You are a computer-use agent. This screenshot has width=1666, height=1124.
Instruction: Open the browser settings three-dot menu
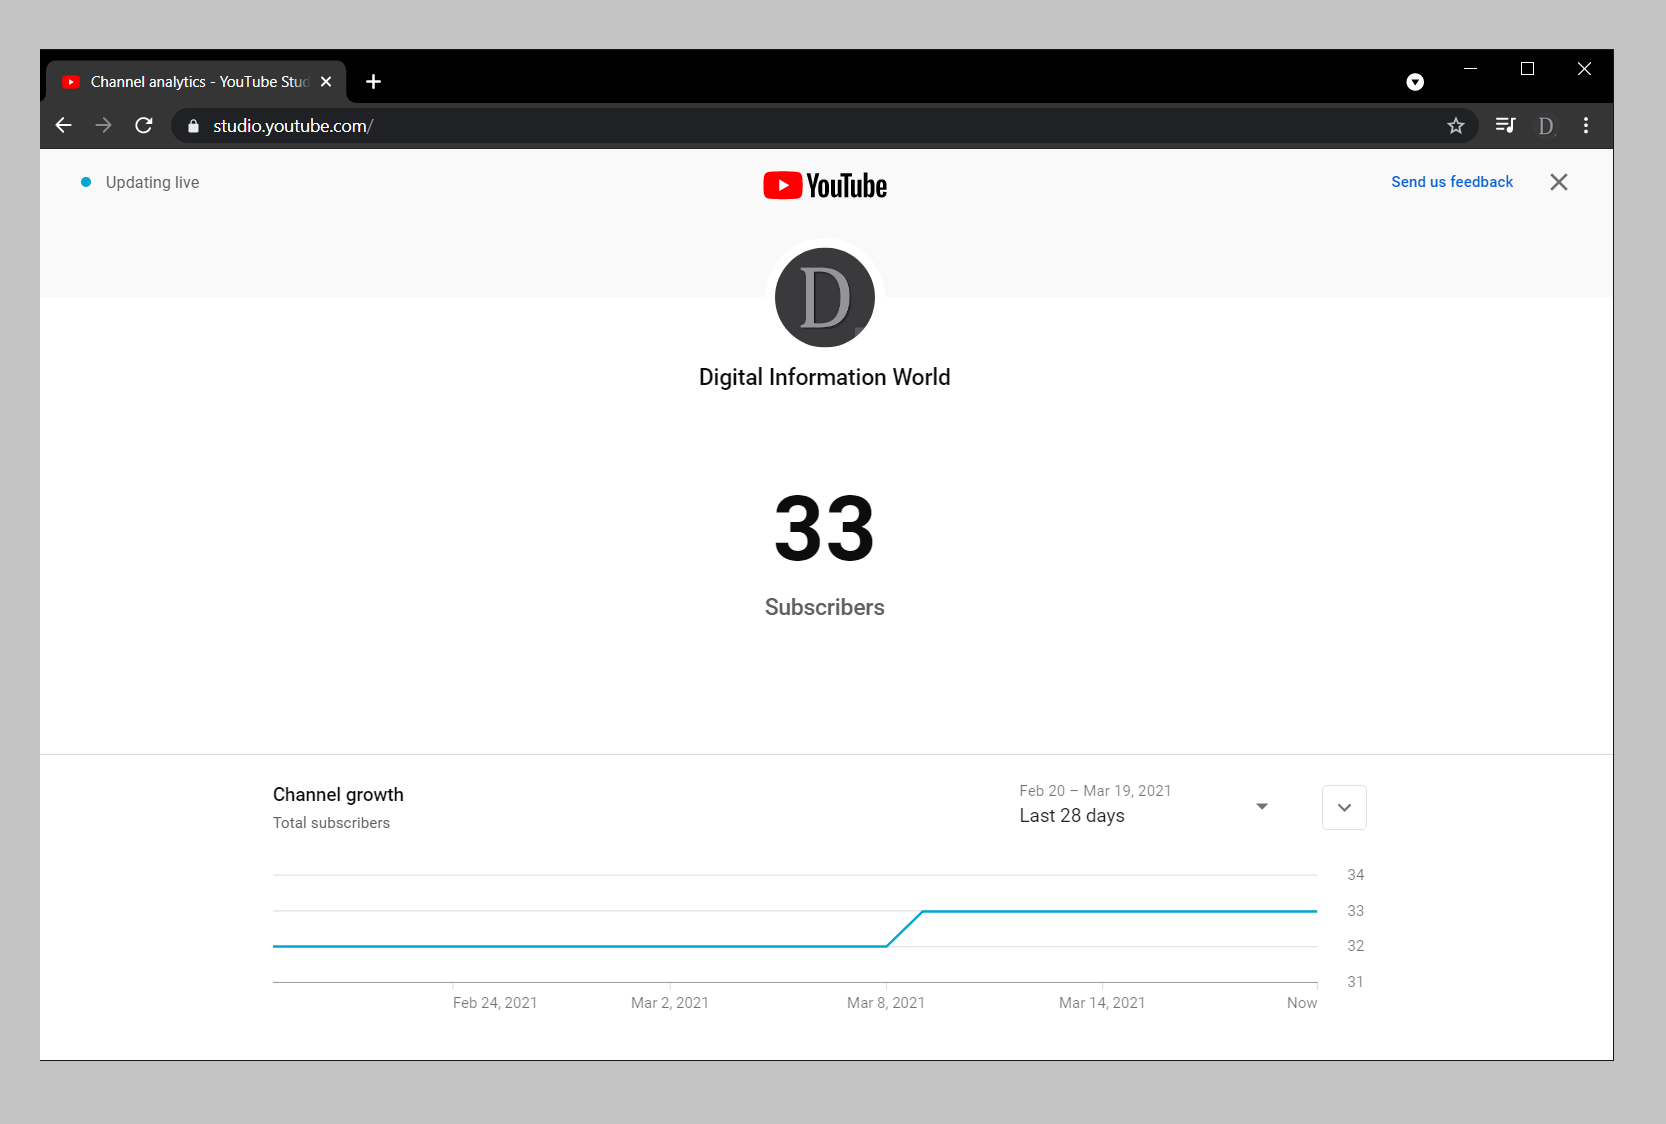(x=1585, y=125)
